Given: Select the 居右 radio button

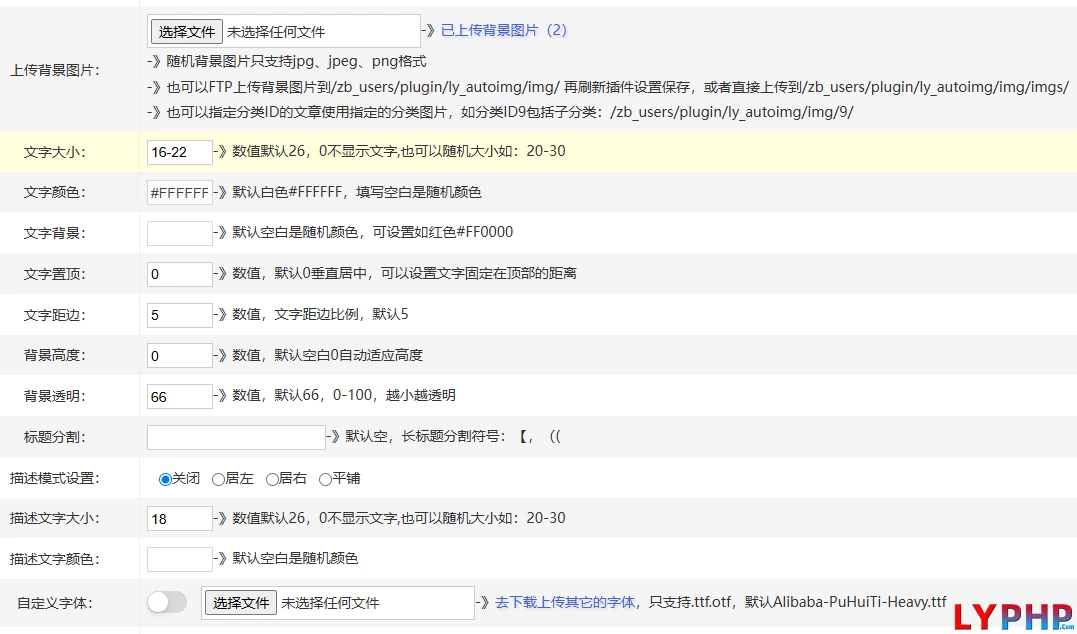Looking at the screenshot, I should (271, 479).
